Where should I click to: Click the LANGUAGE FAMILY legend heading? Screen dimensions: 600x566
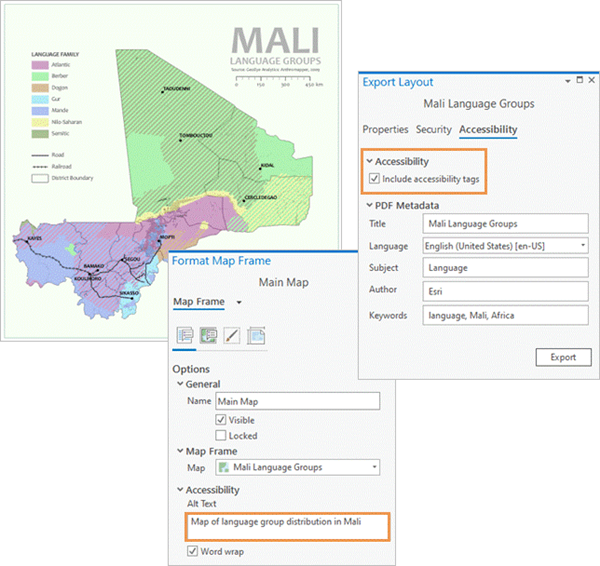55,54
